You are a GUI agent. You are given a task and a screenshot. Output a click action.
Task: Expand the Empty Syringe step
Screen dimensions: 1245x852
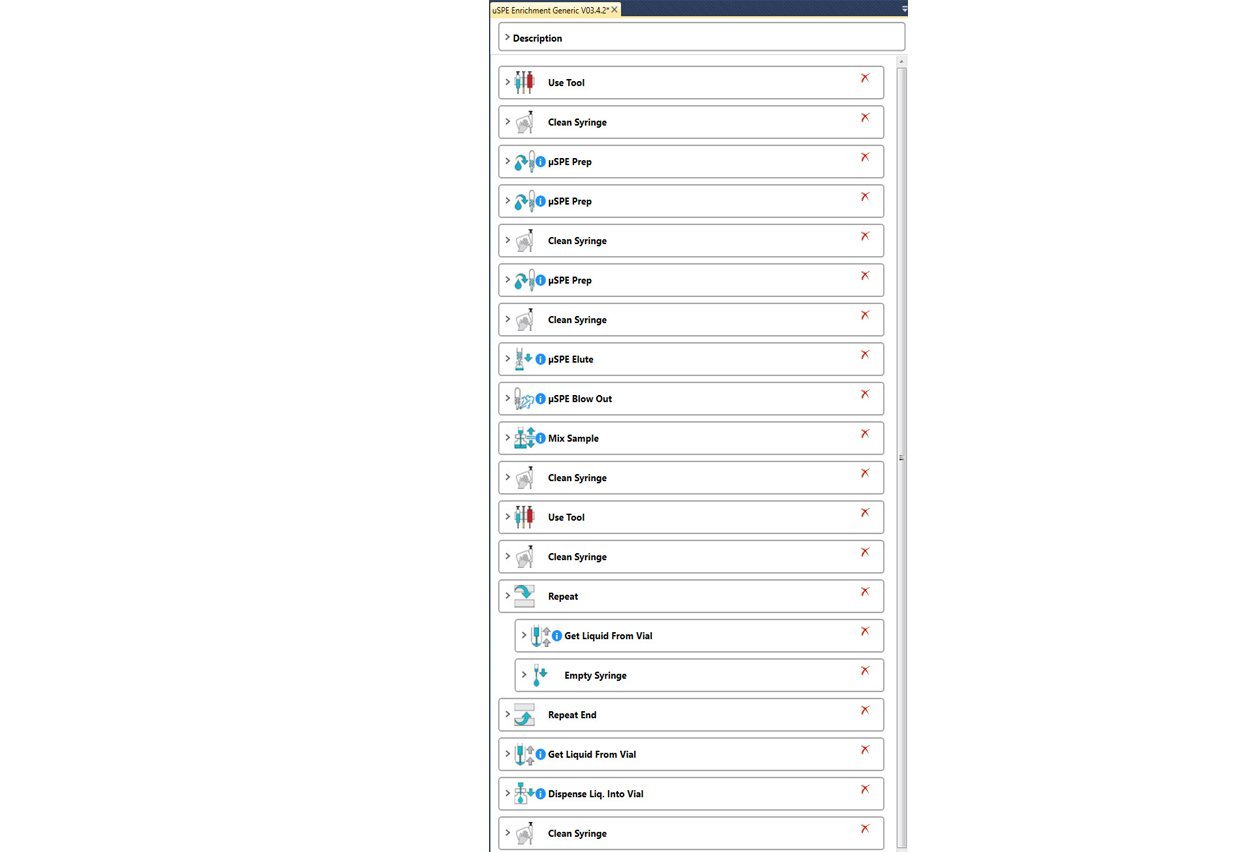point(523,675)
